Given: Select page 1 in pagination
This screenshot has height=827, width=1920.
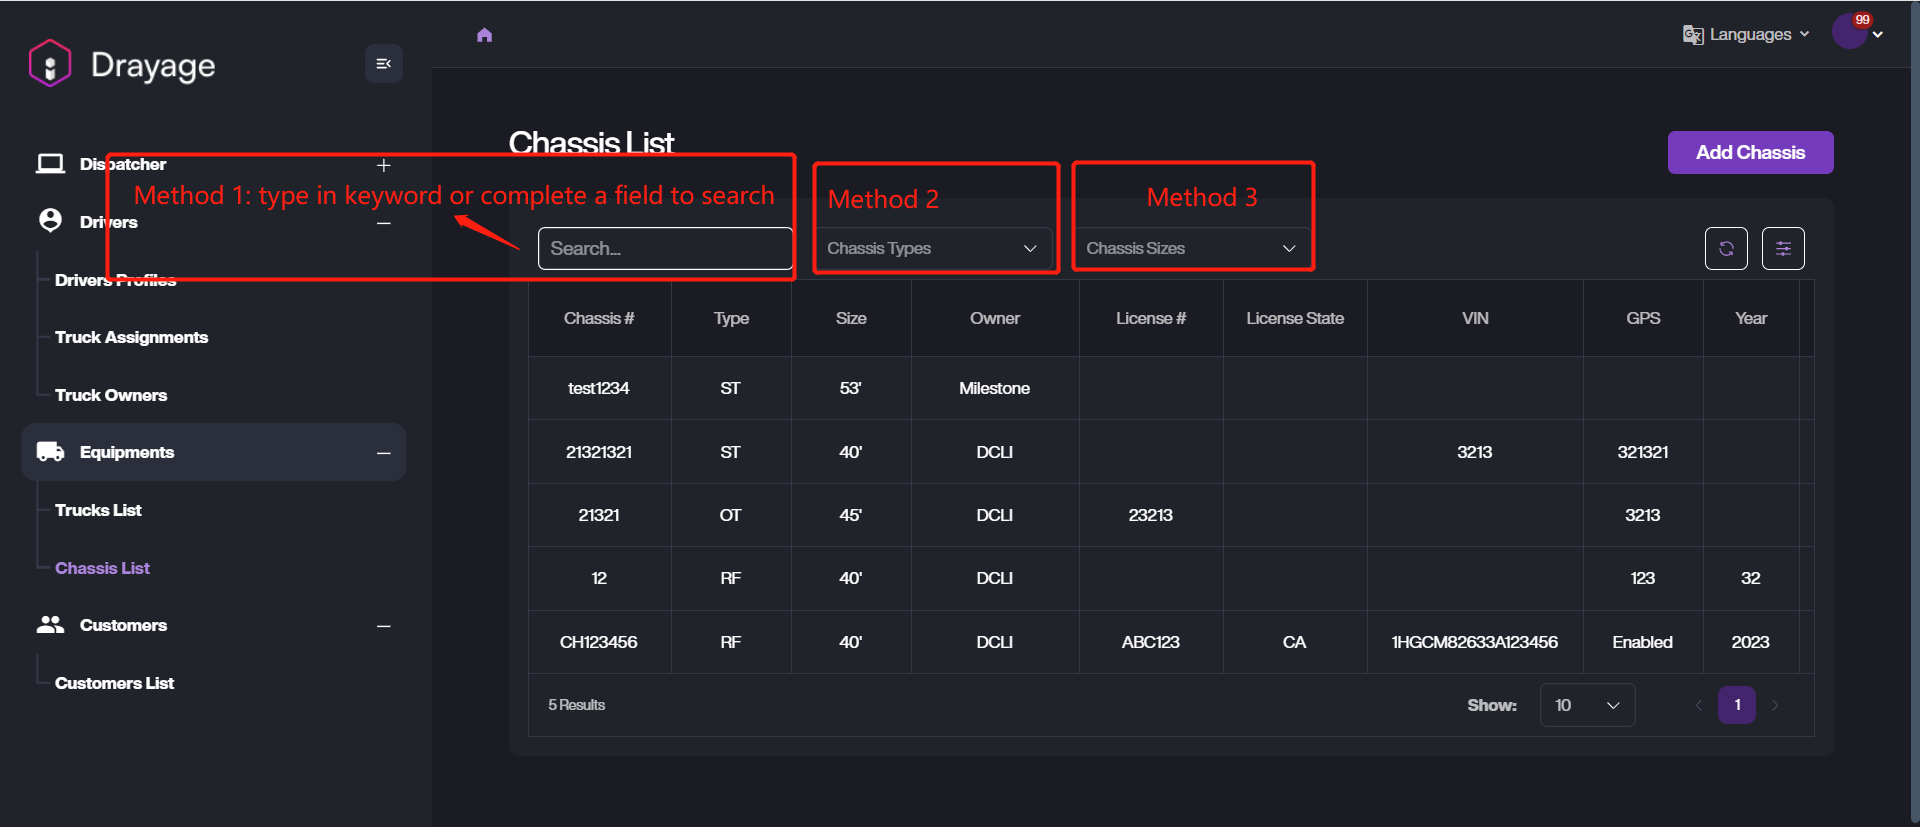Looking at the screenshot, I should pos(1737,705).
